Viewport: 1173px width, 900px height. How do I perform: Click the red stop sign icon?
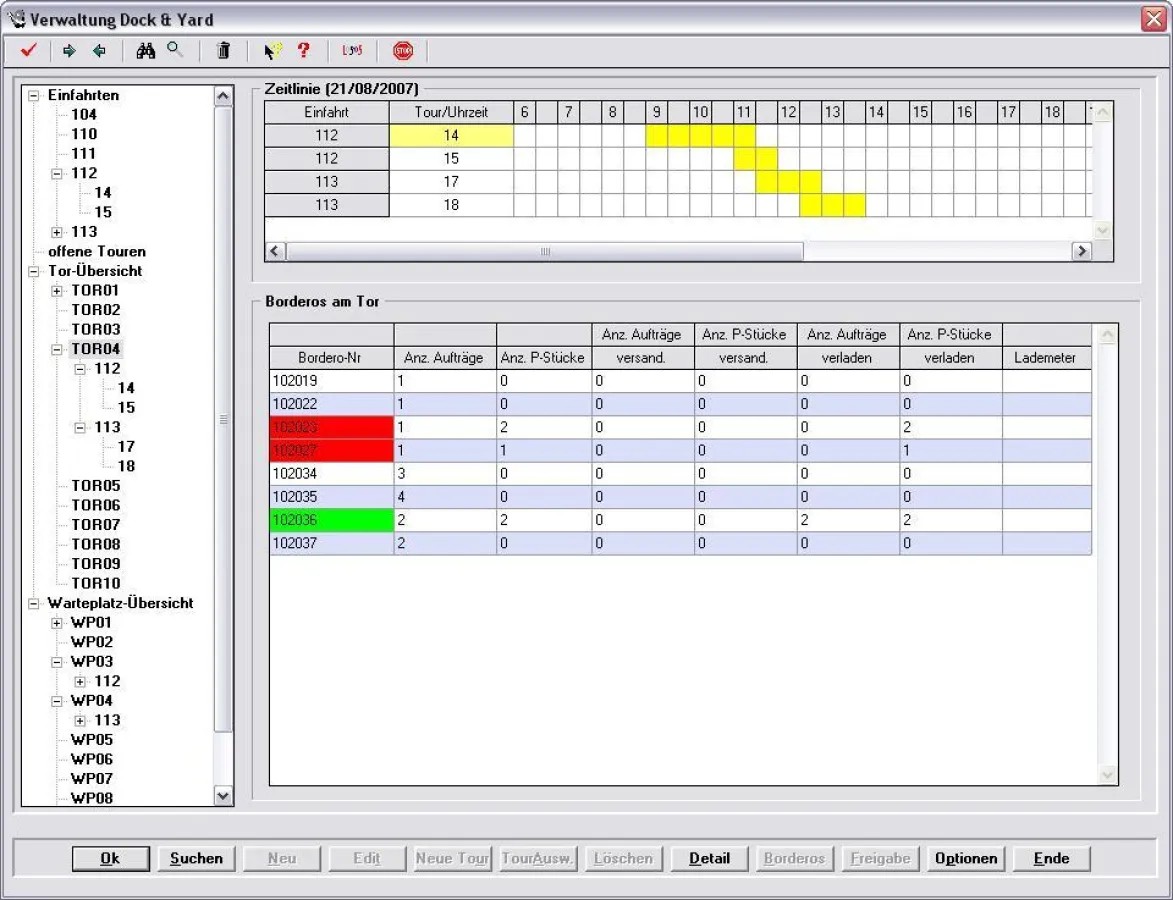[403, 51]
